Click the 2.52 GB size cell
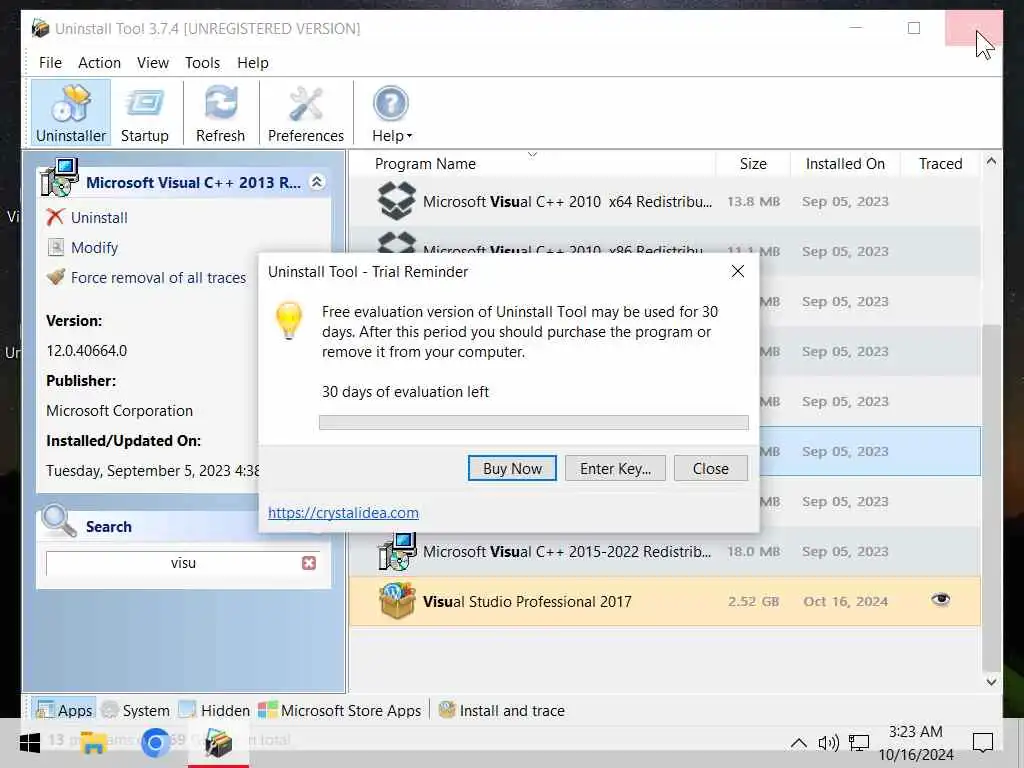 [x=754, y=601]
